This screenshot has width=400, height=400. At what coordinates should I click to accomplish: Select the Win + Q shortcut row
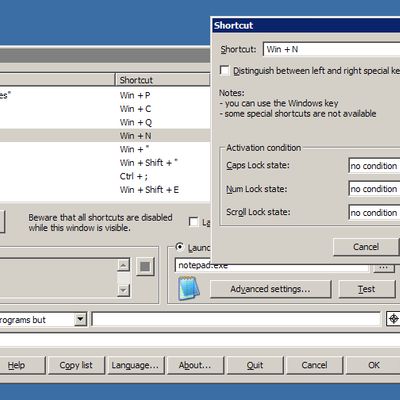[105, 122]
